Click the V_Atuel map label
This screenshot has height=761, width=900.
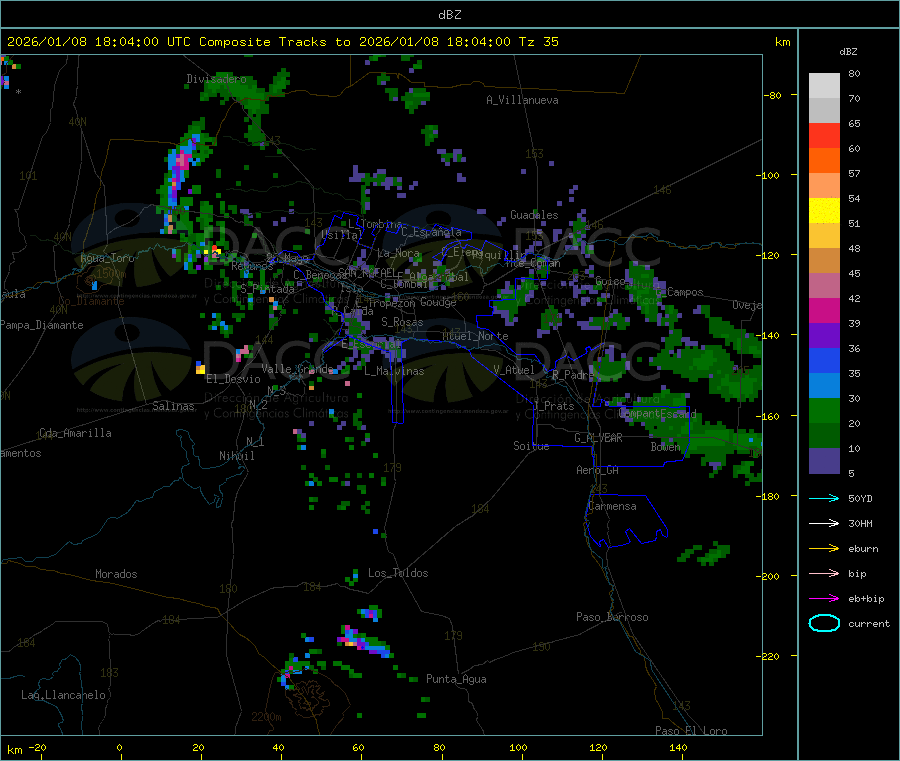[513, 370]
